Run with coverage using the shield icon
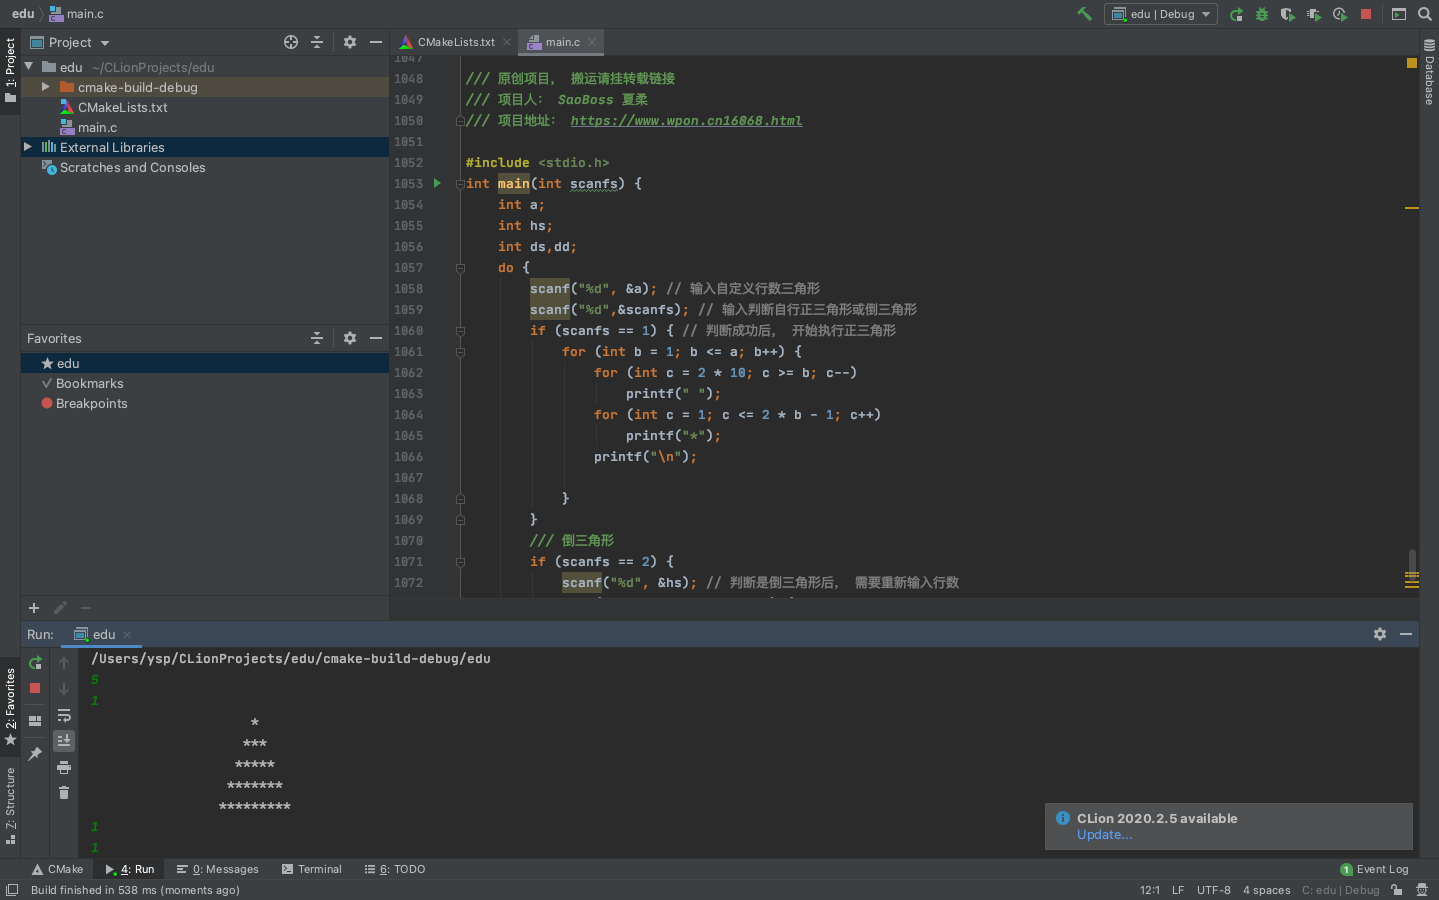The height and width of the screenshot is (900, 1439). pos(1288,14)
